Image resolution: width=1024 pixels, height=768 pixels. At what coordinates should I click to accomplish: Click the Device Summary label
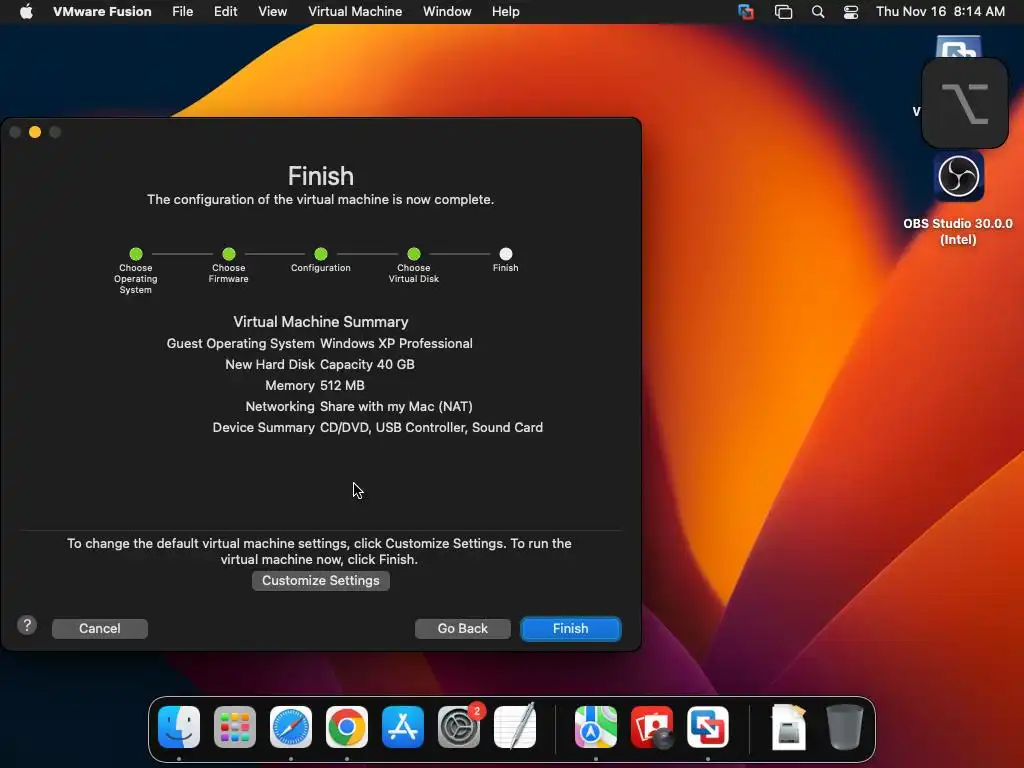263,427
